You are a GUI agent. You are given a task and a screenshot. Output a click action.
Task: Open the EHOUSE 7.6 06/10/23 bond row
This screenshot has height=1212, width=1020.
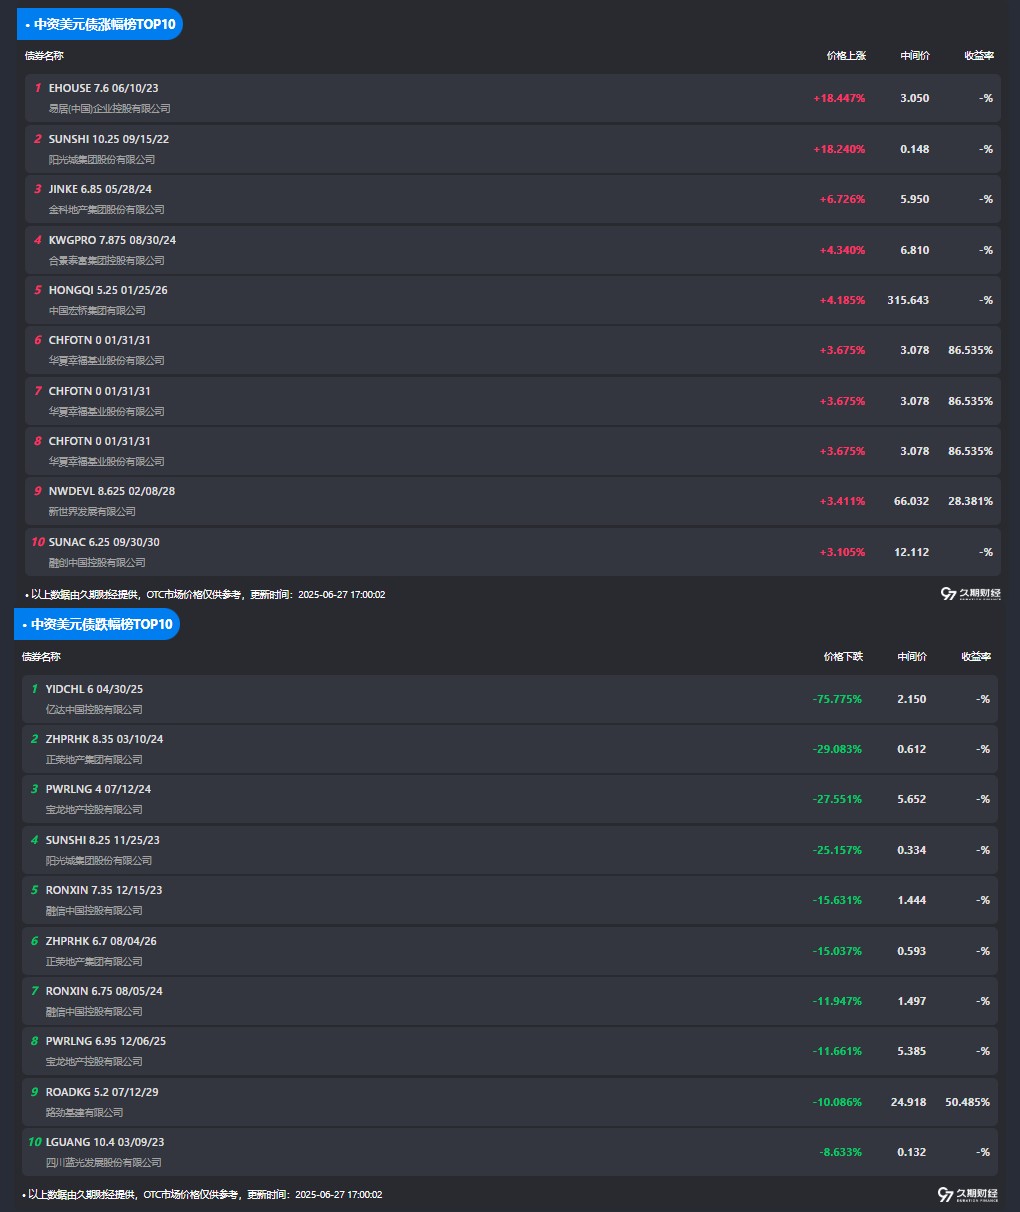(513, 98)
